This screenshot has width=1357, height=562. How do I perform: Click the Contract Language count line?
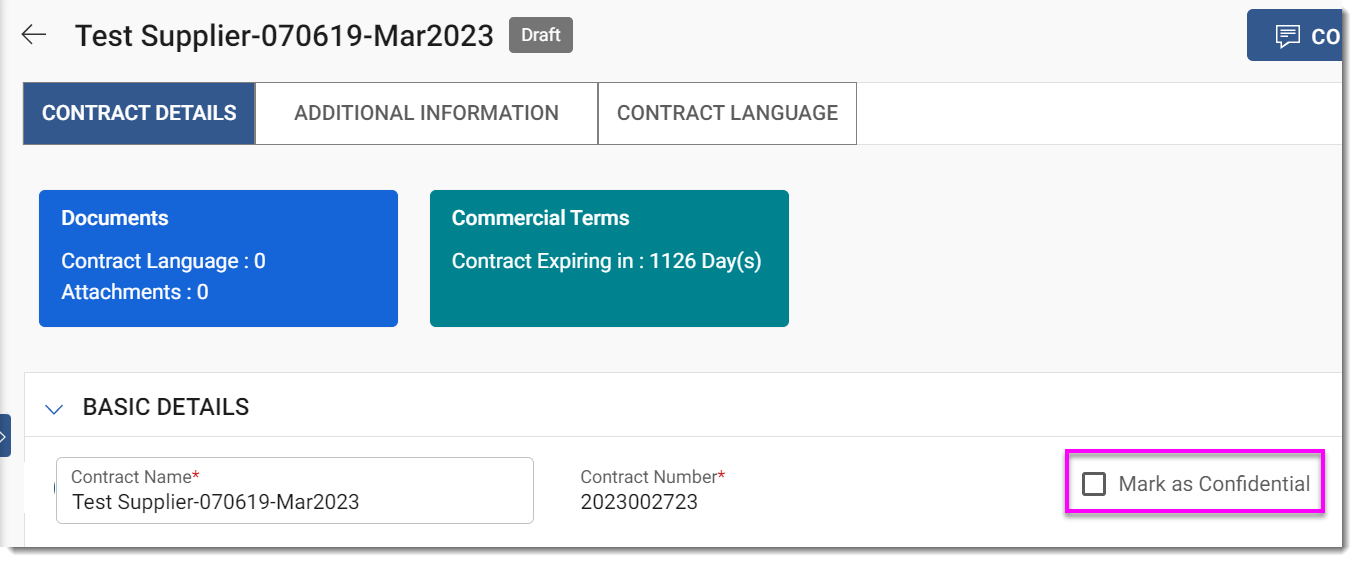click(163, 261)
